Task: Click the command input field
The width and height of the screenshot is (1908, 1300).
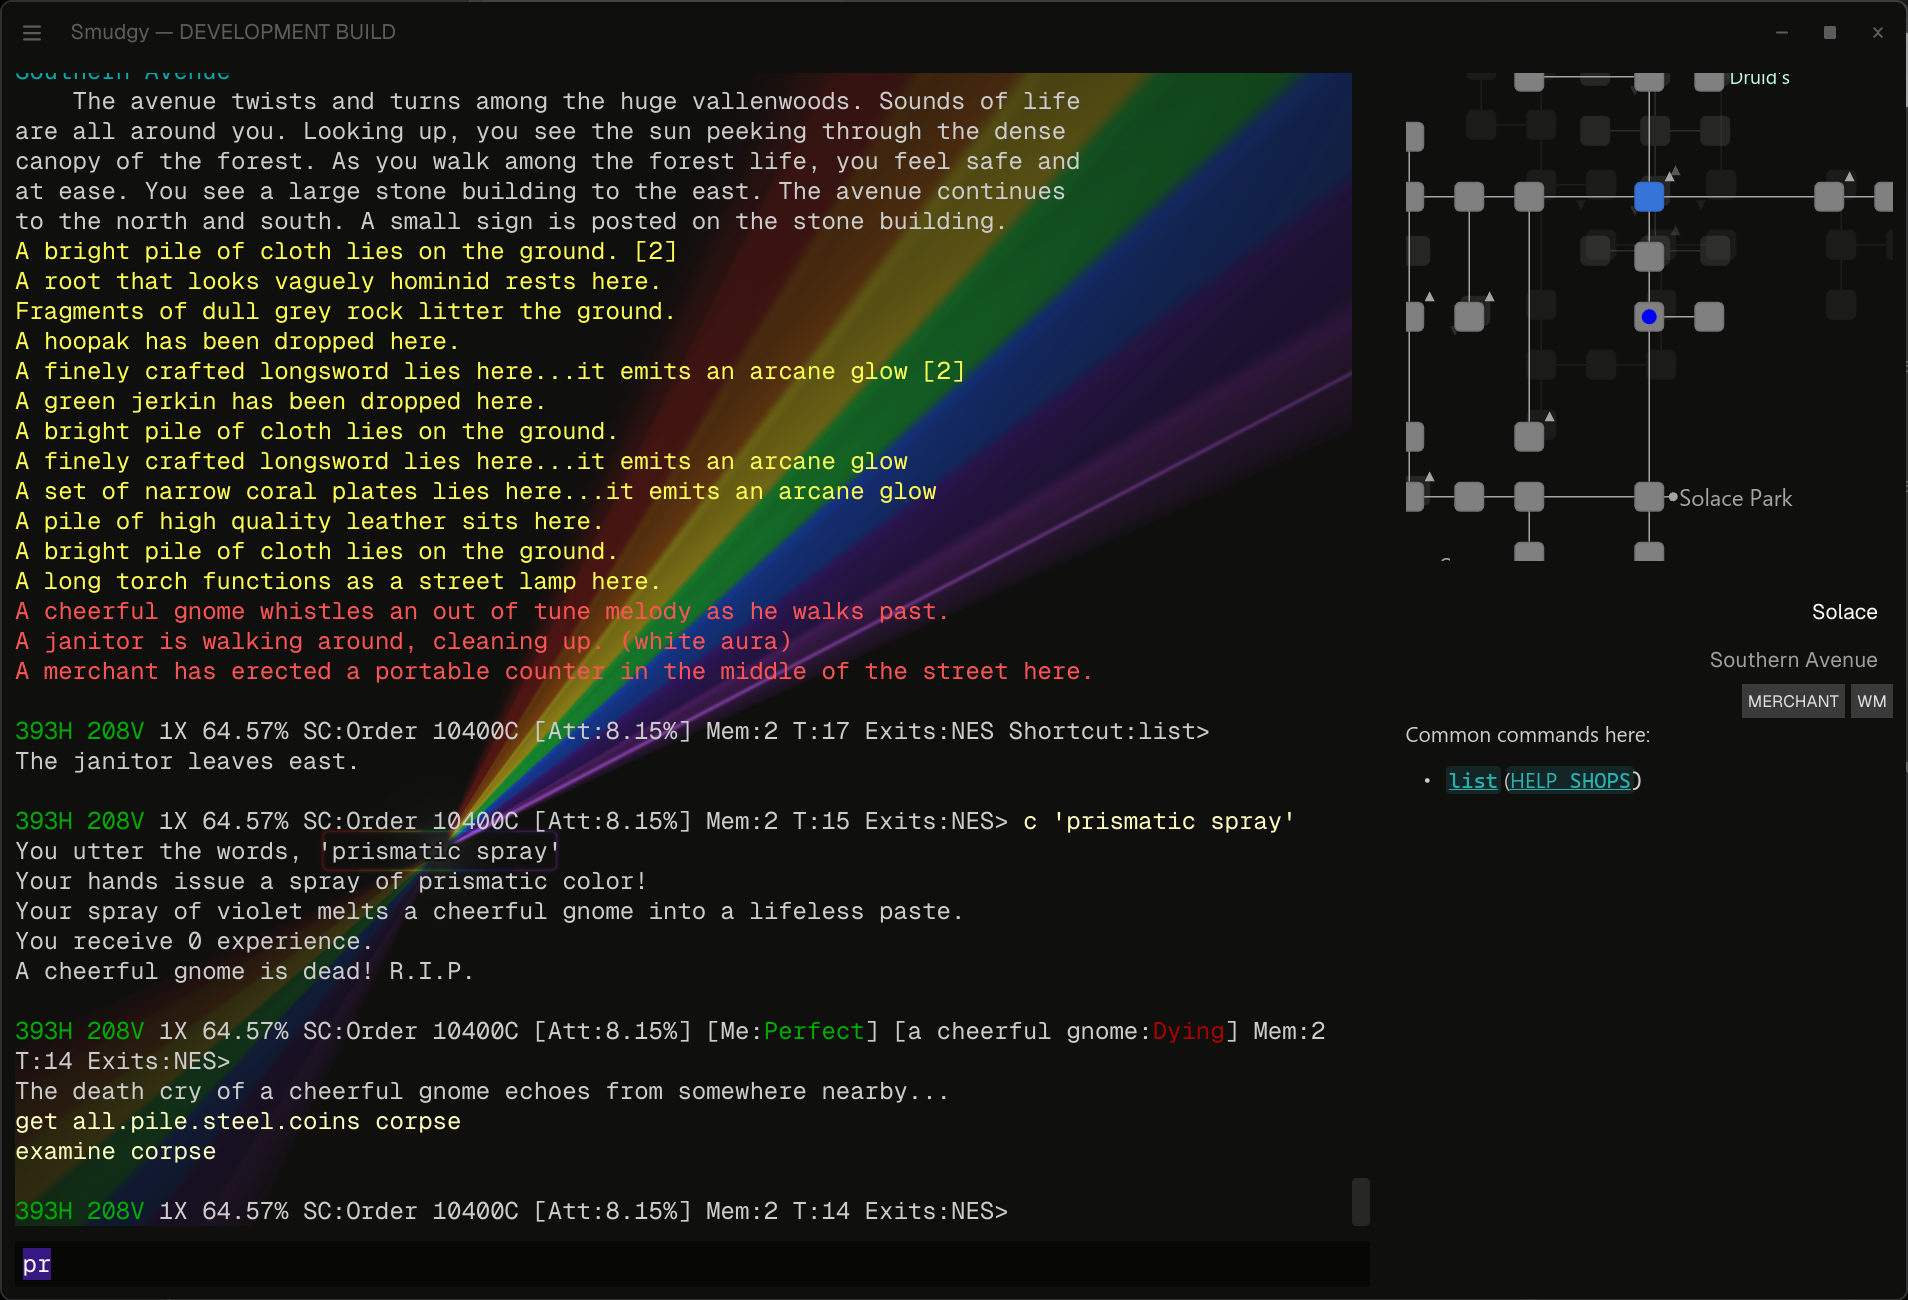Action: [x=692, y=1264]
